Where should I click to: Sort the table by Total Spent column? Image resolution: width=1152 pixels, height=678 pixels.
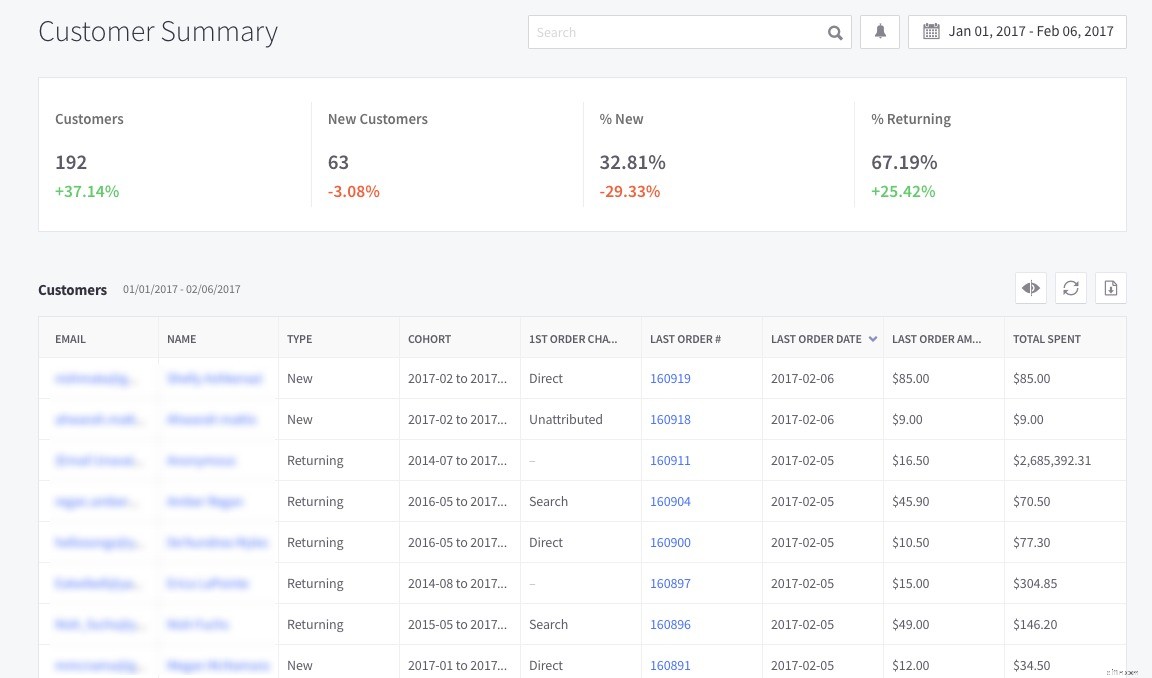coord(1046,338)
